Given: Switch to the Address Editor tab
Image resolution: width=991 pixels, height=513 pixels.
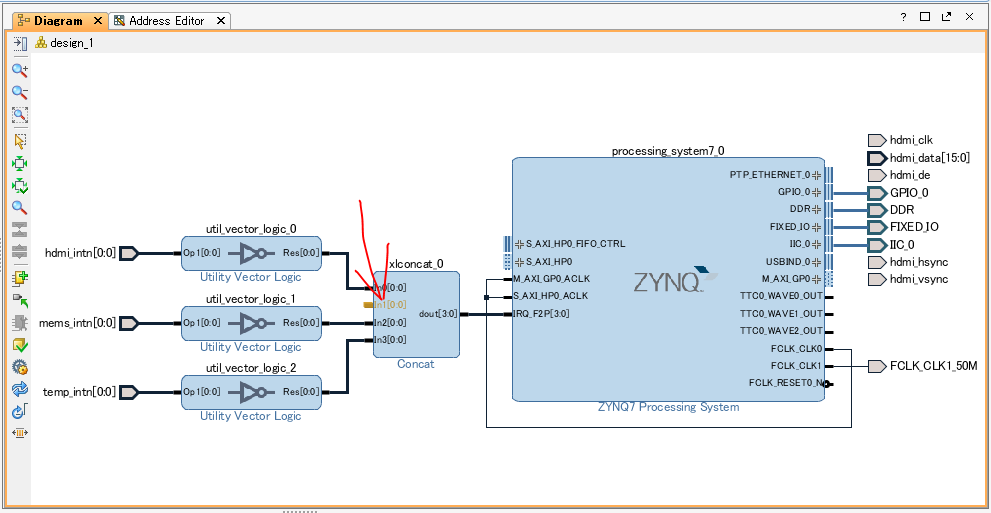Looking at the screenshot, I should point(166,20).
